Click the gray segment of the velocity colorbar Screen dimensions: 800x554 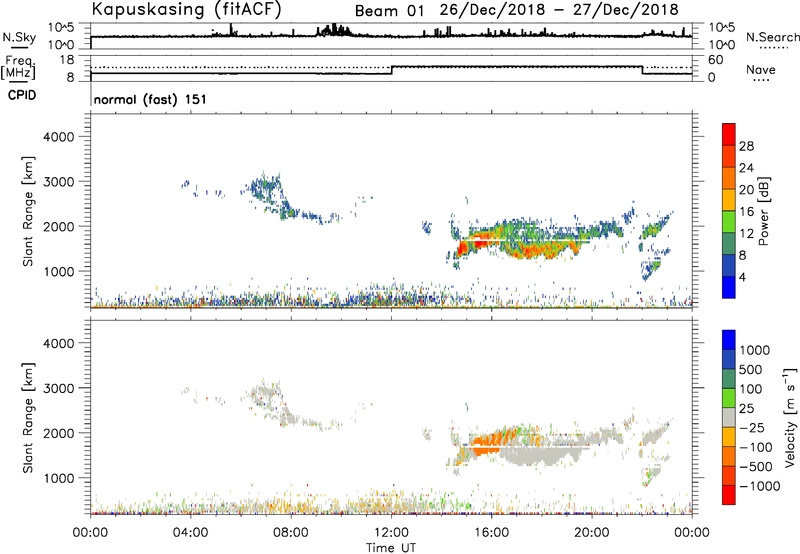click(x=729, y=417)
